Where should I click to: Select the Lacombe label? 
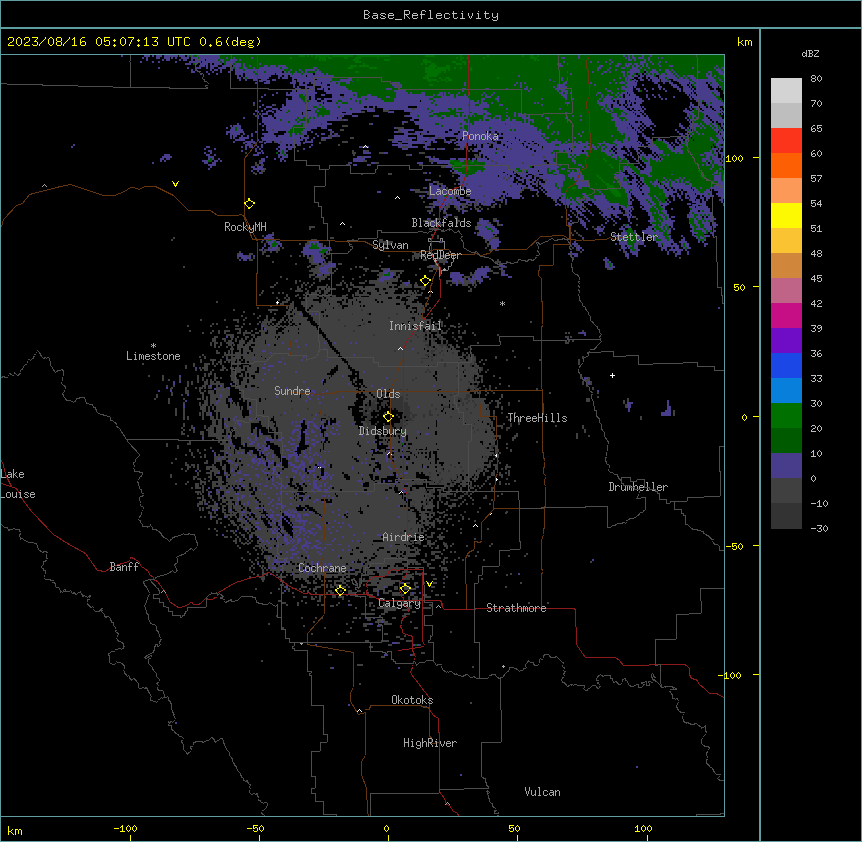tap(450, 191)
